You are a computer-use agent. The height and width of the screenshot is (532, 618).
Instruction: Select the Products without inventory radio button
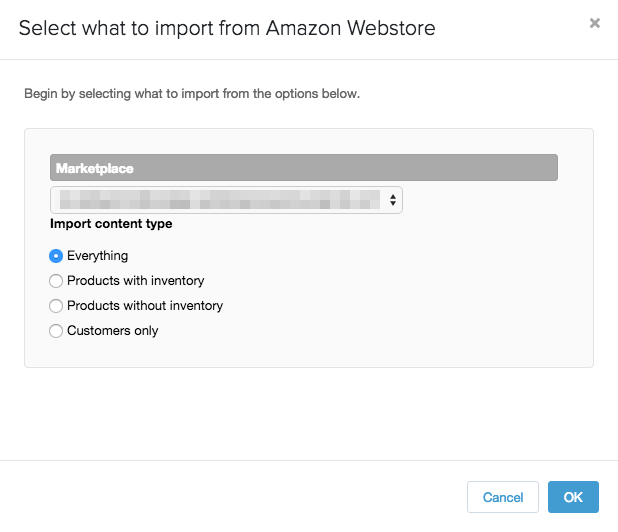[56, 306]
